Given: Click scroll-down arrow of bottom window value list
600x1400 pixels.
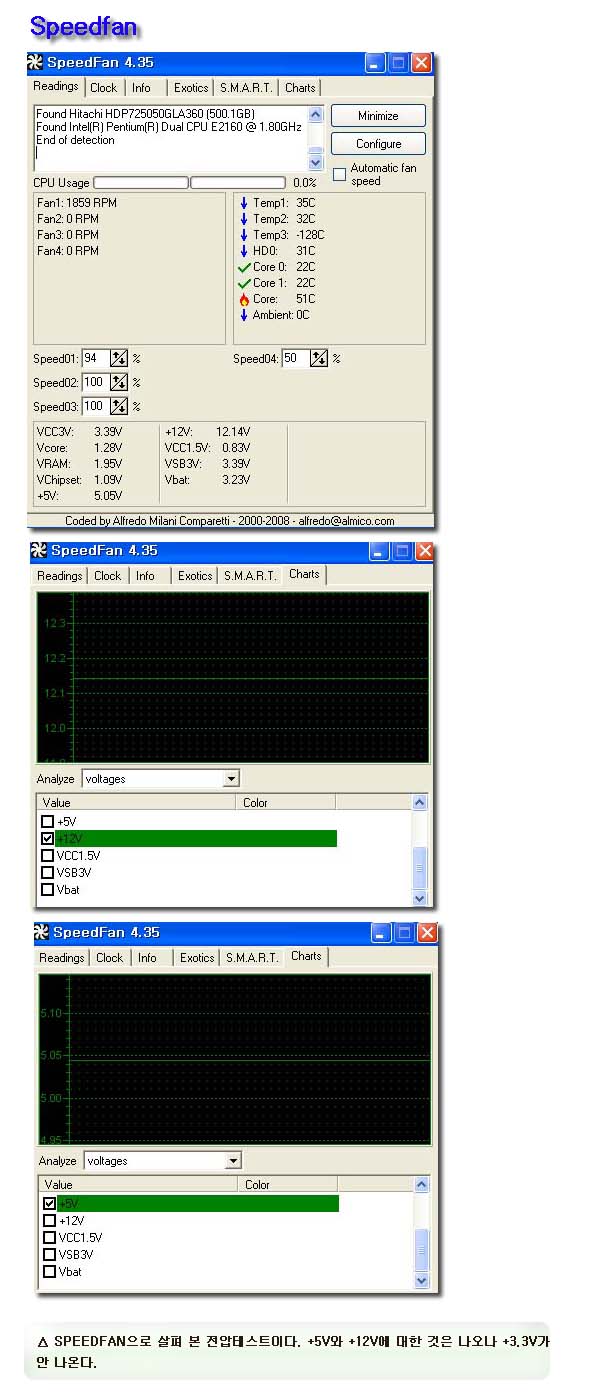Looking at the screenshot, I should [x=422, y=1280].
